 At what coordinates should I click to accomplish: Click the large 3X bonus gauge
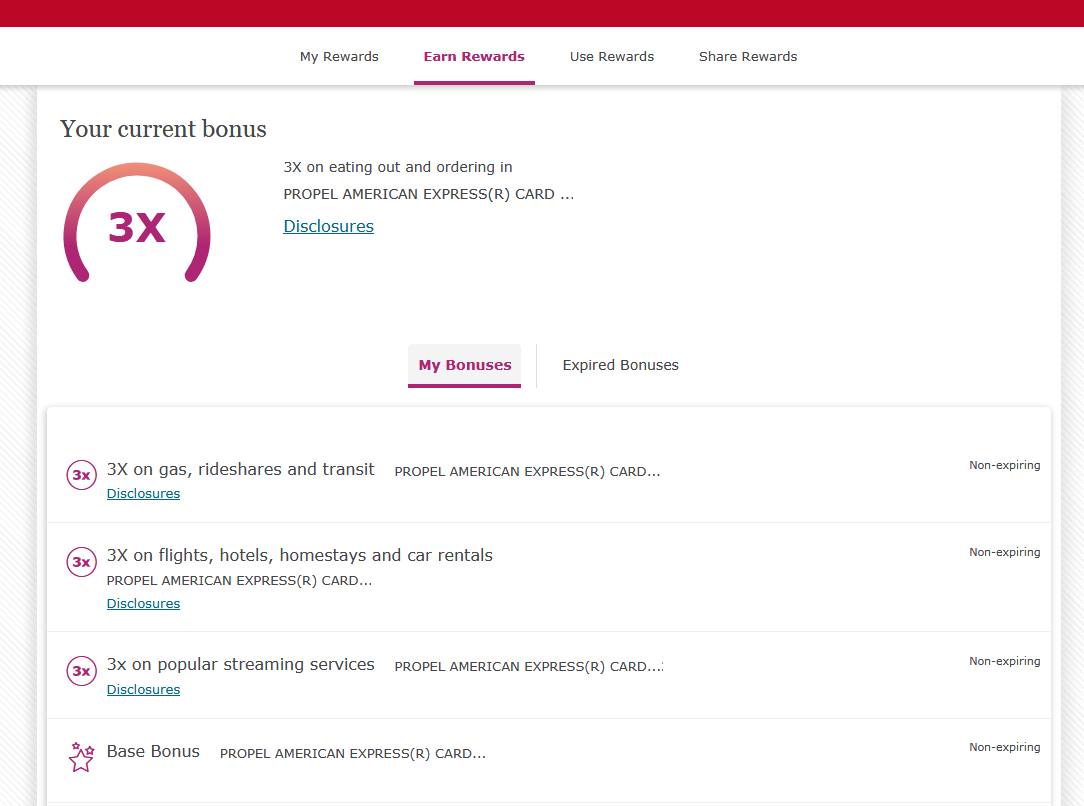tap(137, 223)
